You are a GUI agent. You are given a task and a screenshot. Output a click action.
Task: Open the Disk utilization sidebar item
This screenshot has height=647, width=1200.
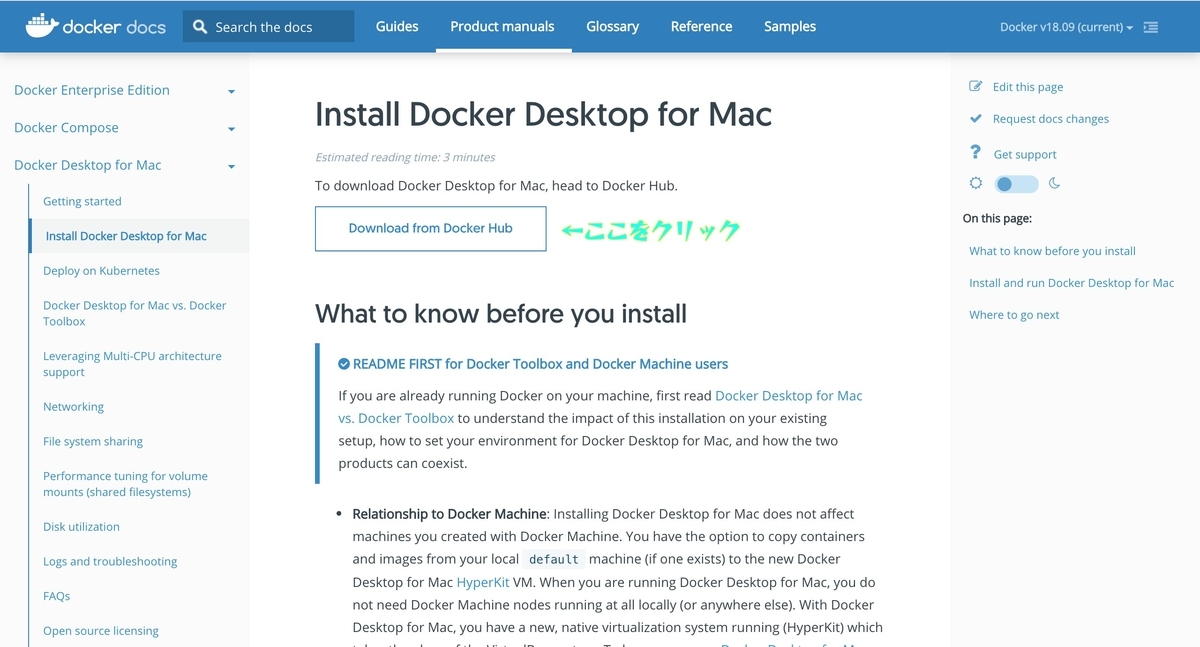tap(81, 527)
